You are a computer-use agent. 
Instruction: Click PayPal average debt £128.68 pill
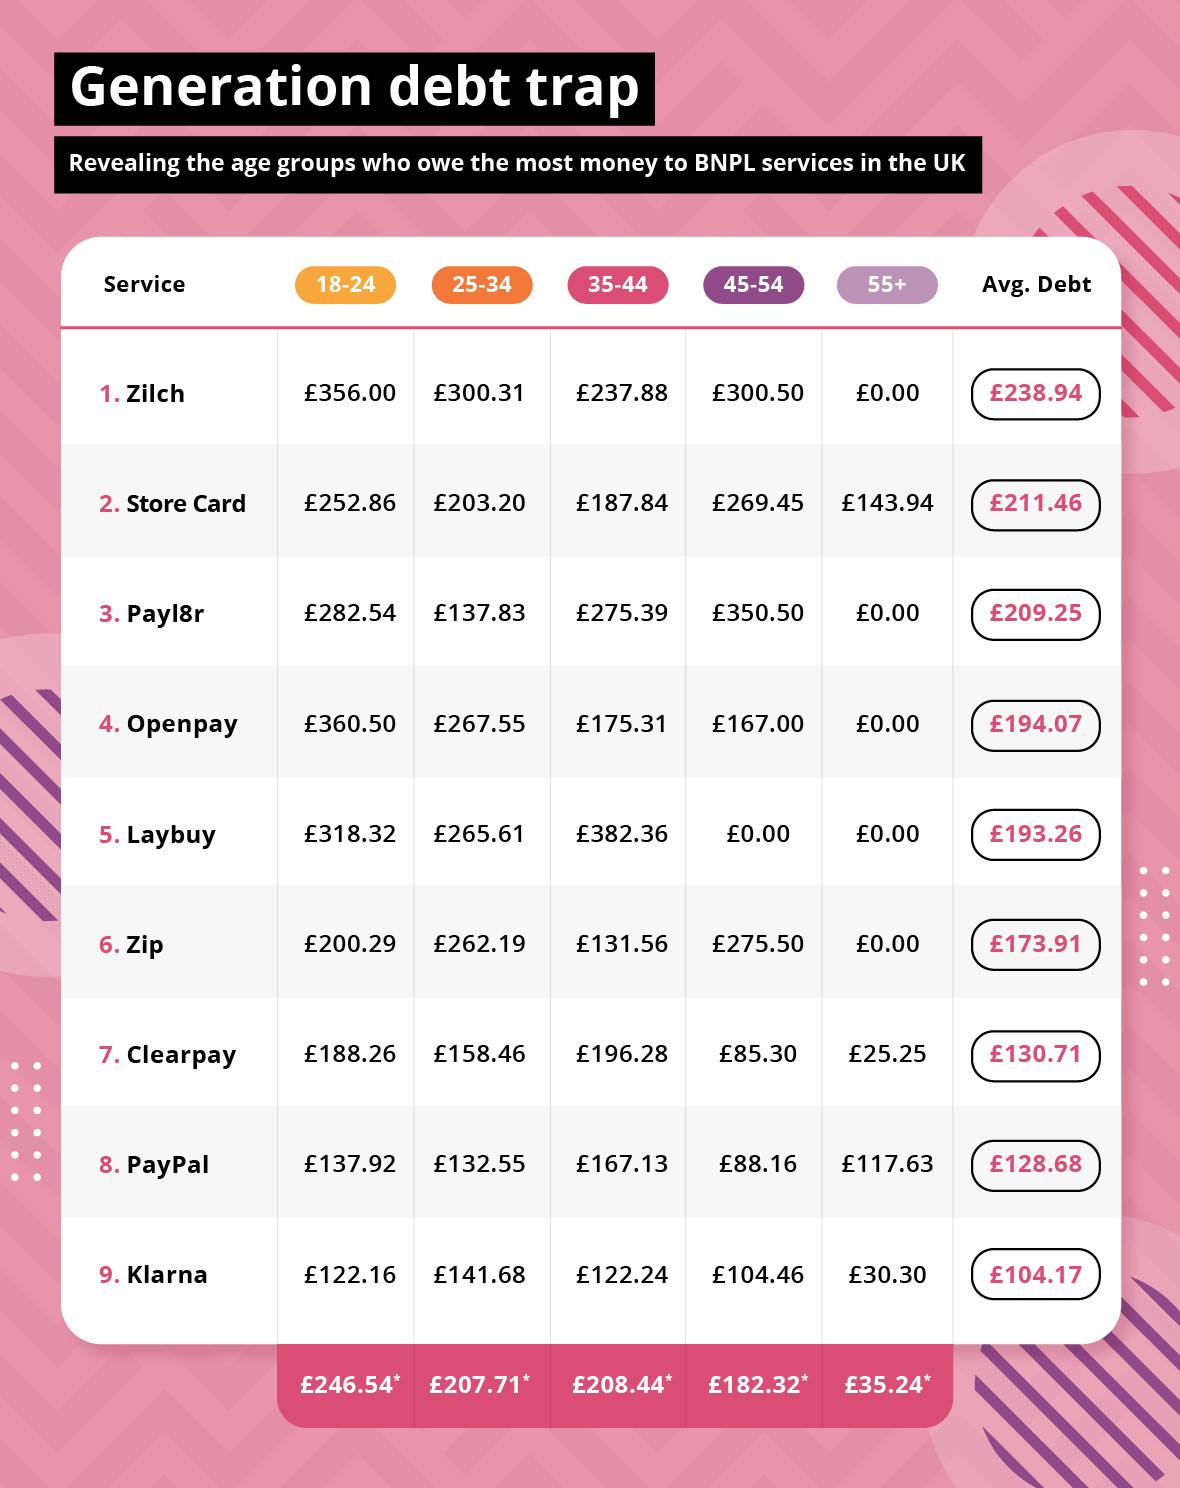pos(1035,1165)
